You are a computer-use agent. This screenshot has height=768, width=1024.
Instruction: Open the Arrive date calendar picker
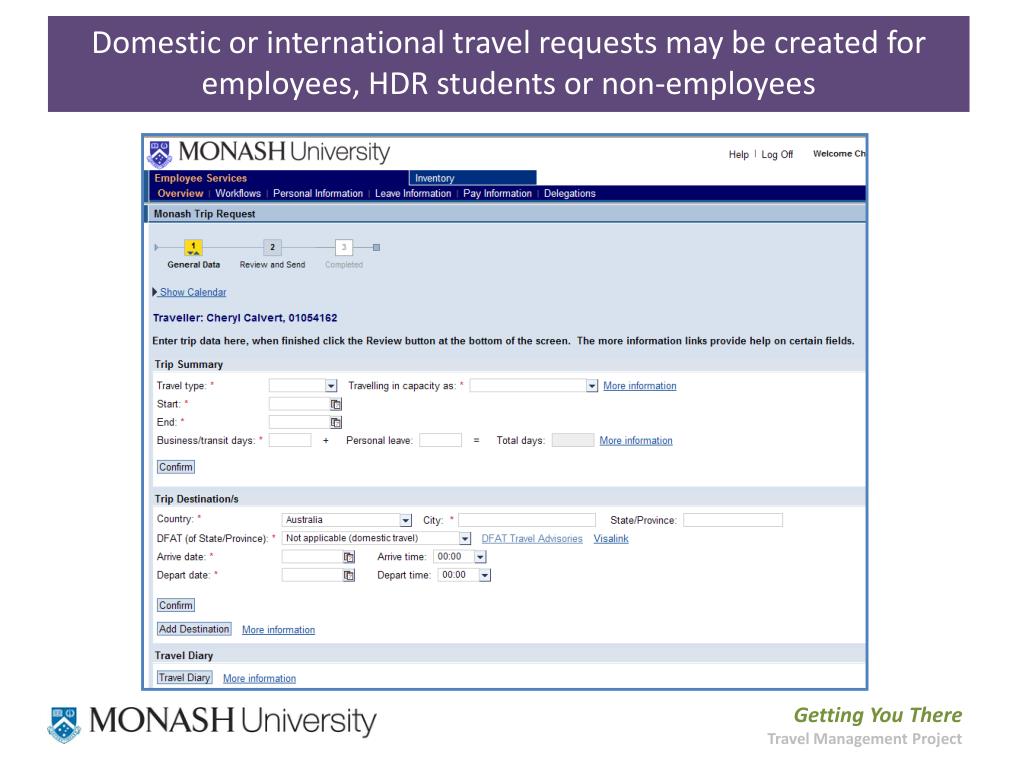349,557
